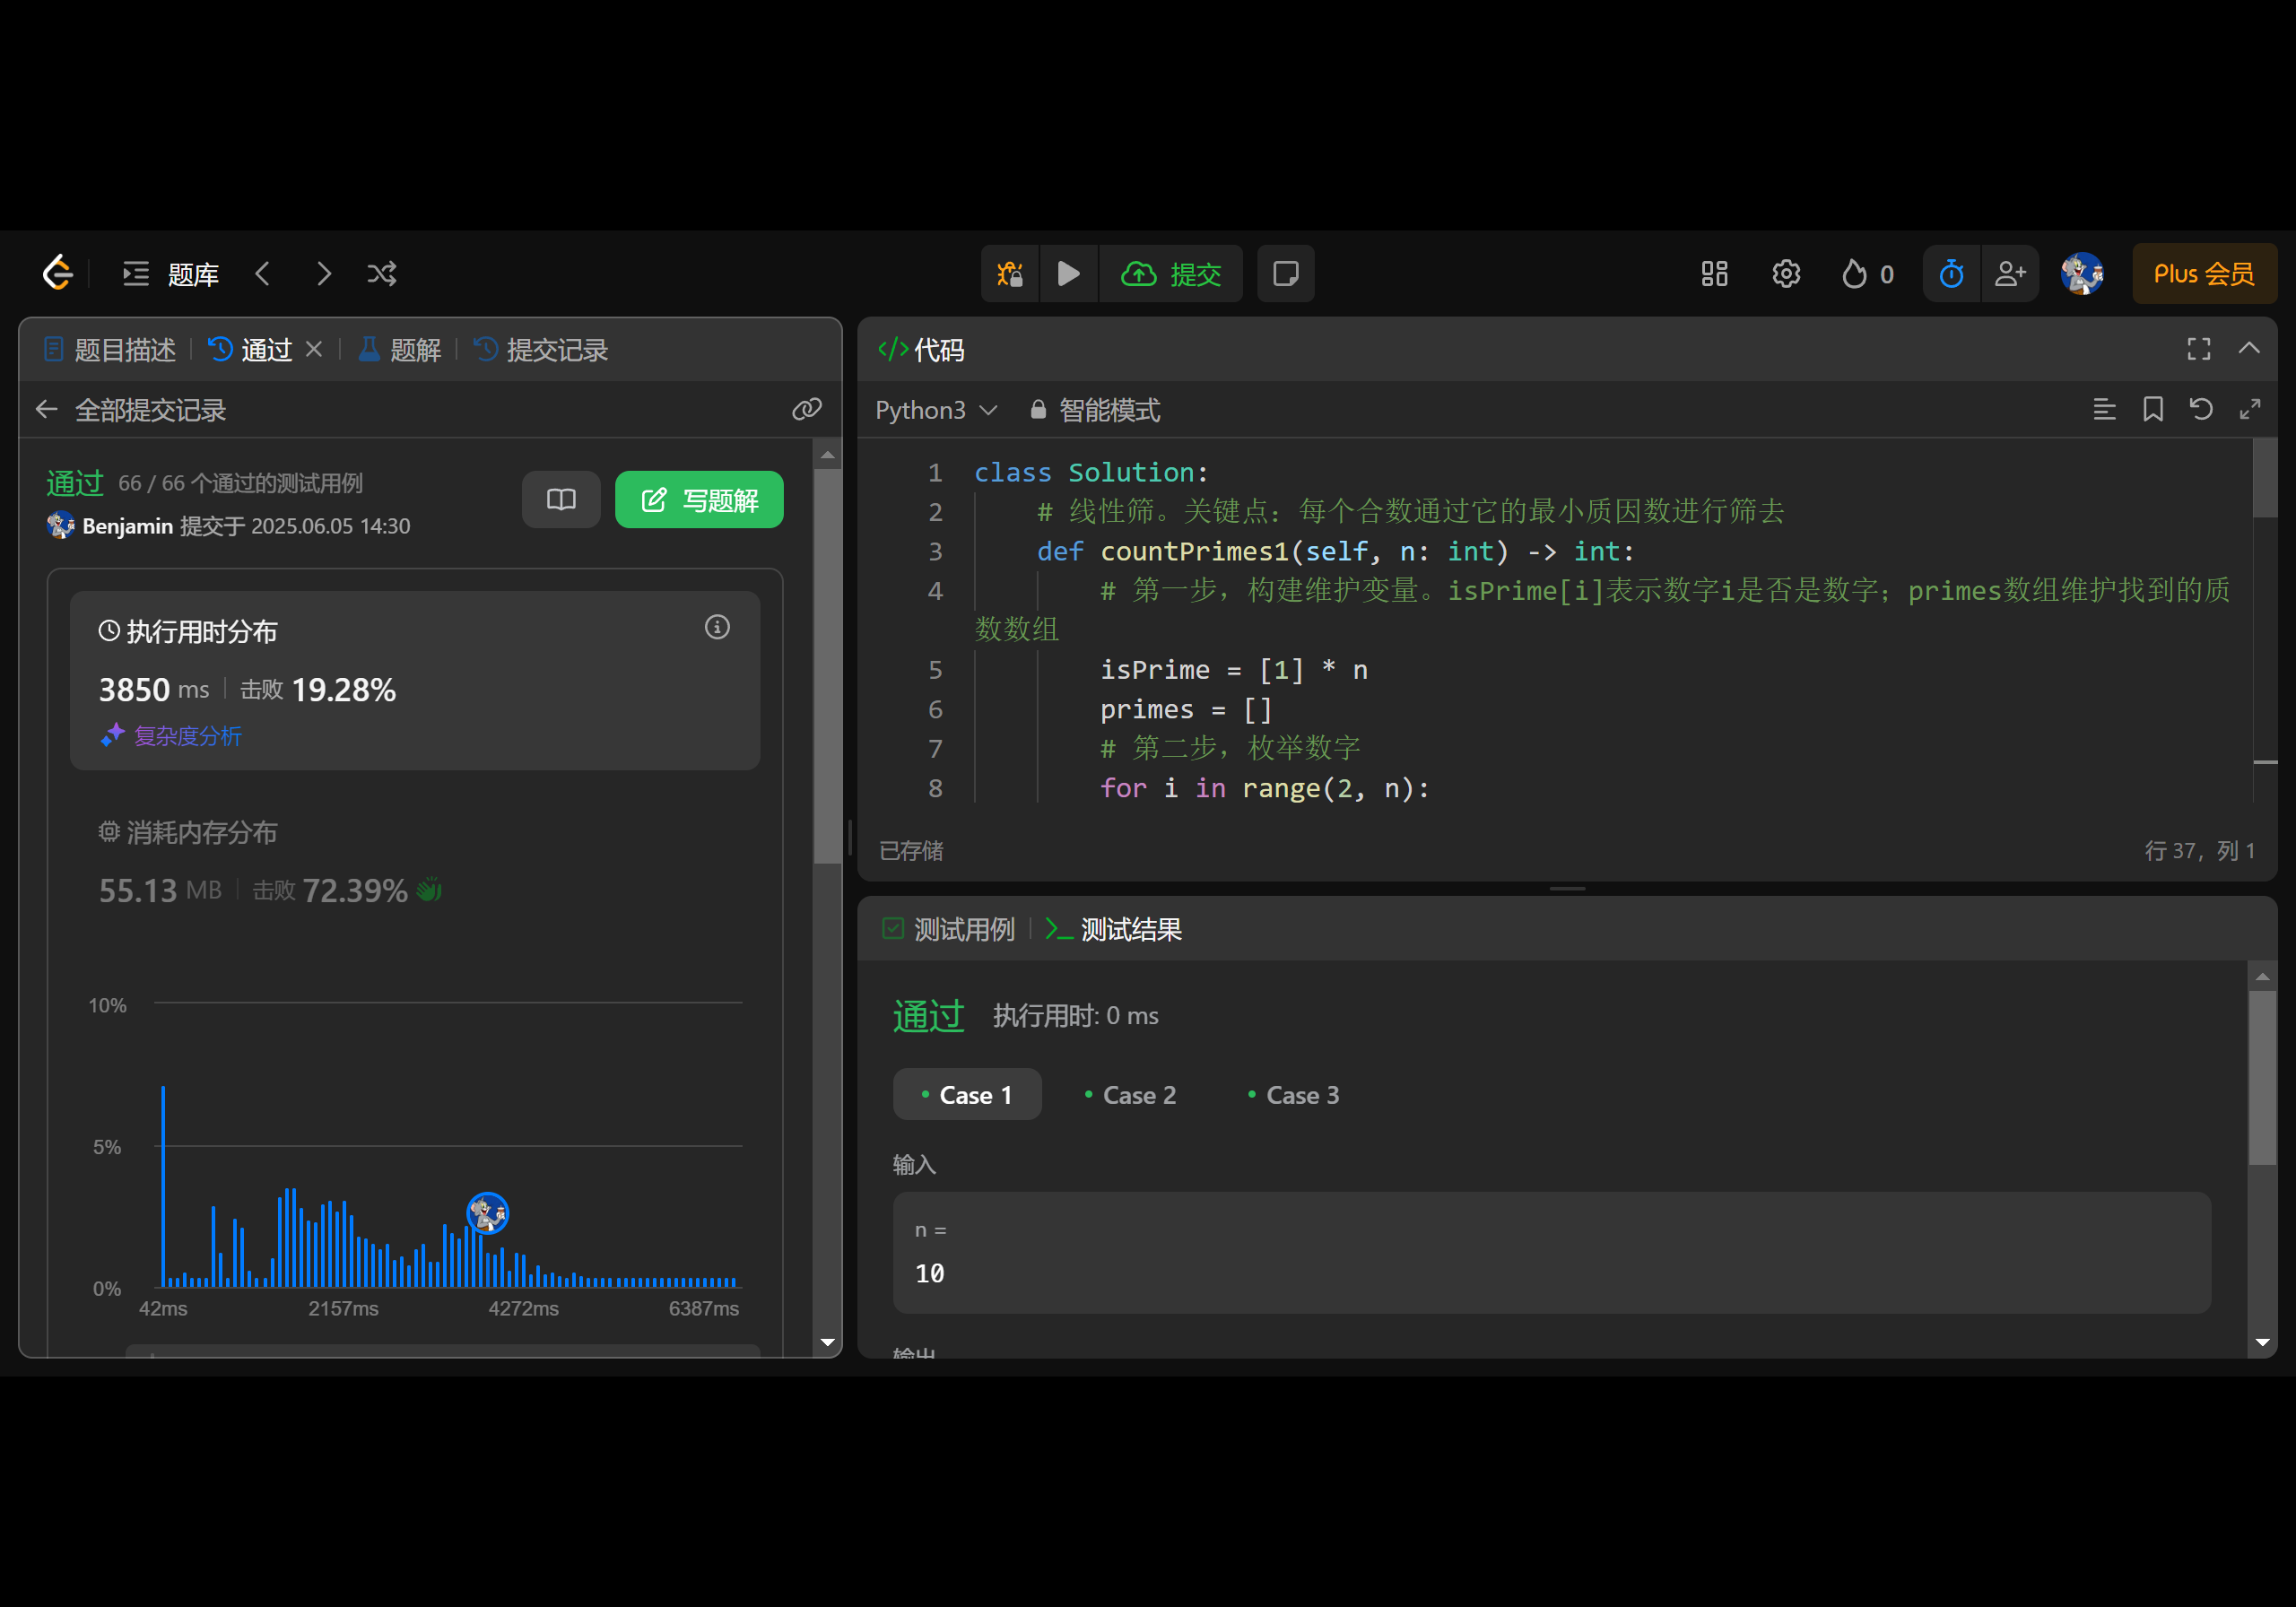The width and height of the screenshot is (2296, 1607).
Task: Open the Python3 language dropdown
Action: pyautogui.click(x=936, y=410)
